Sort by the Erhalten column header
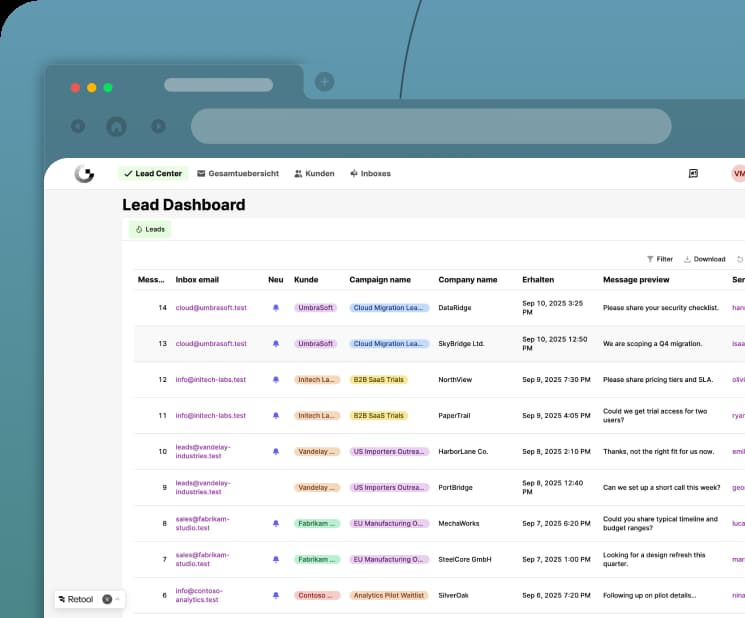 (x=538, y=280)
